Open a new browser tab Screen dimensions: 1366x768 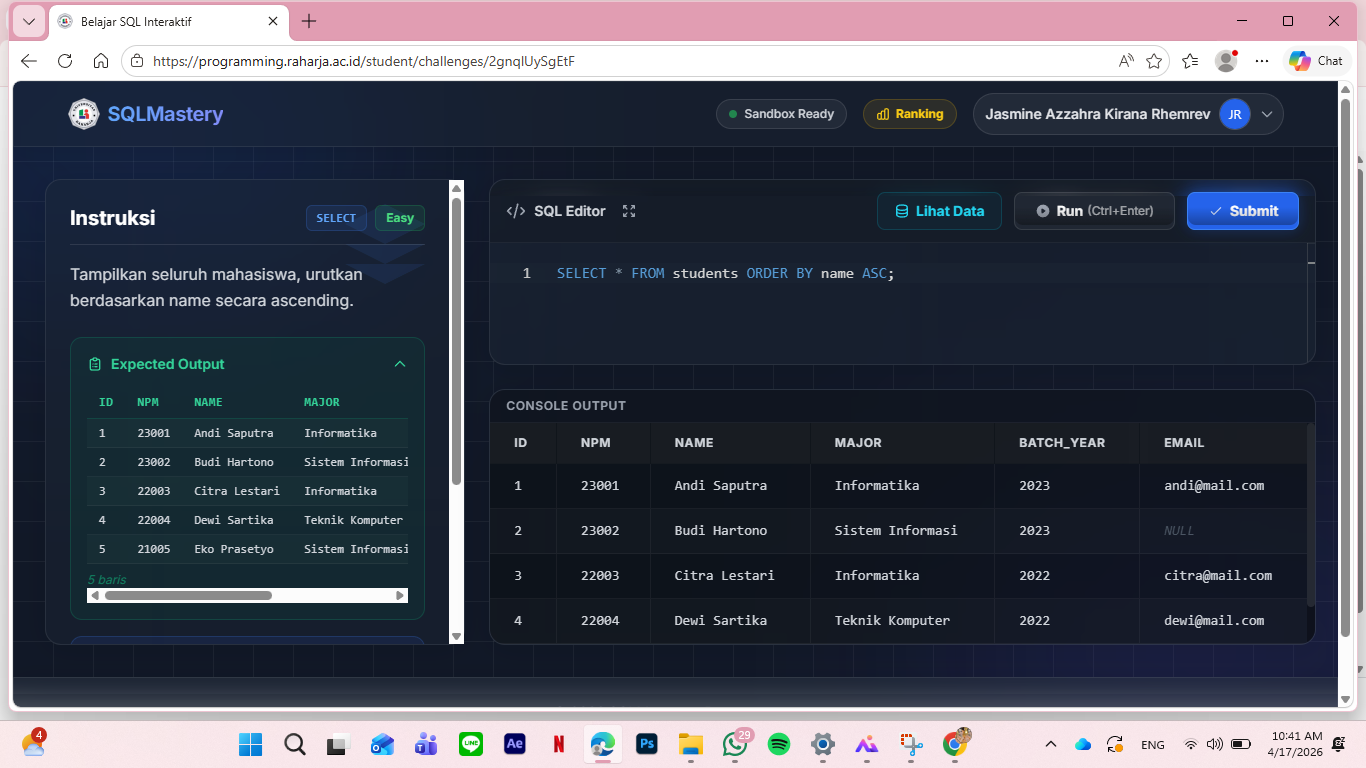click(309, 21)
